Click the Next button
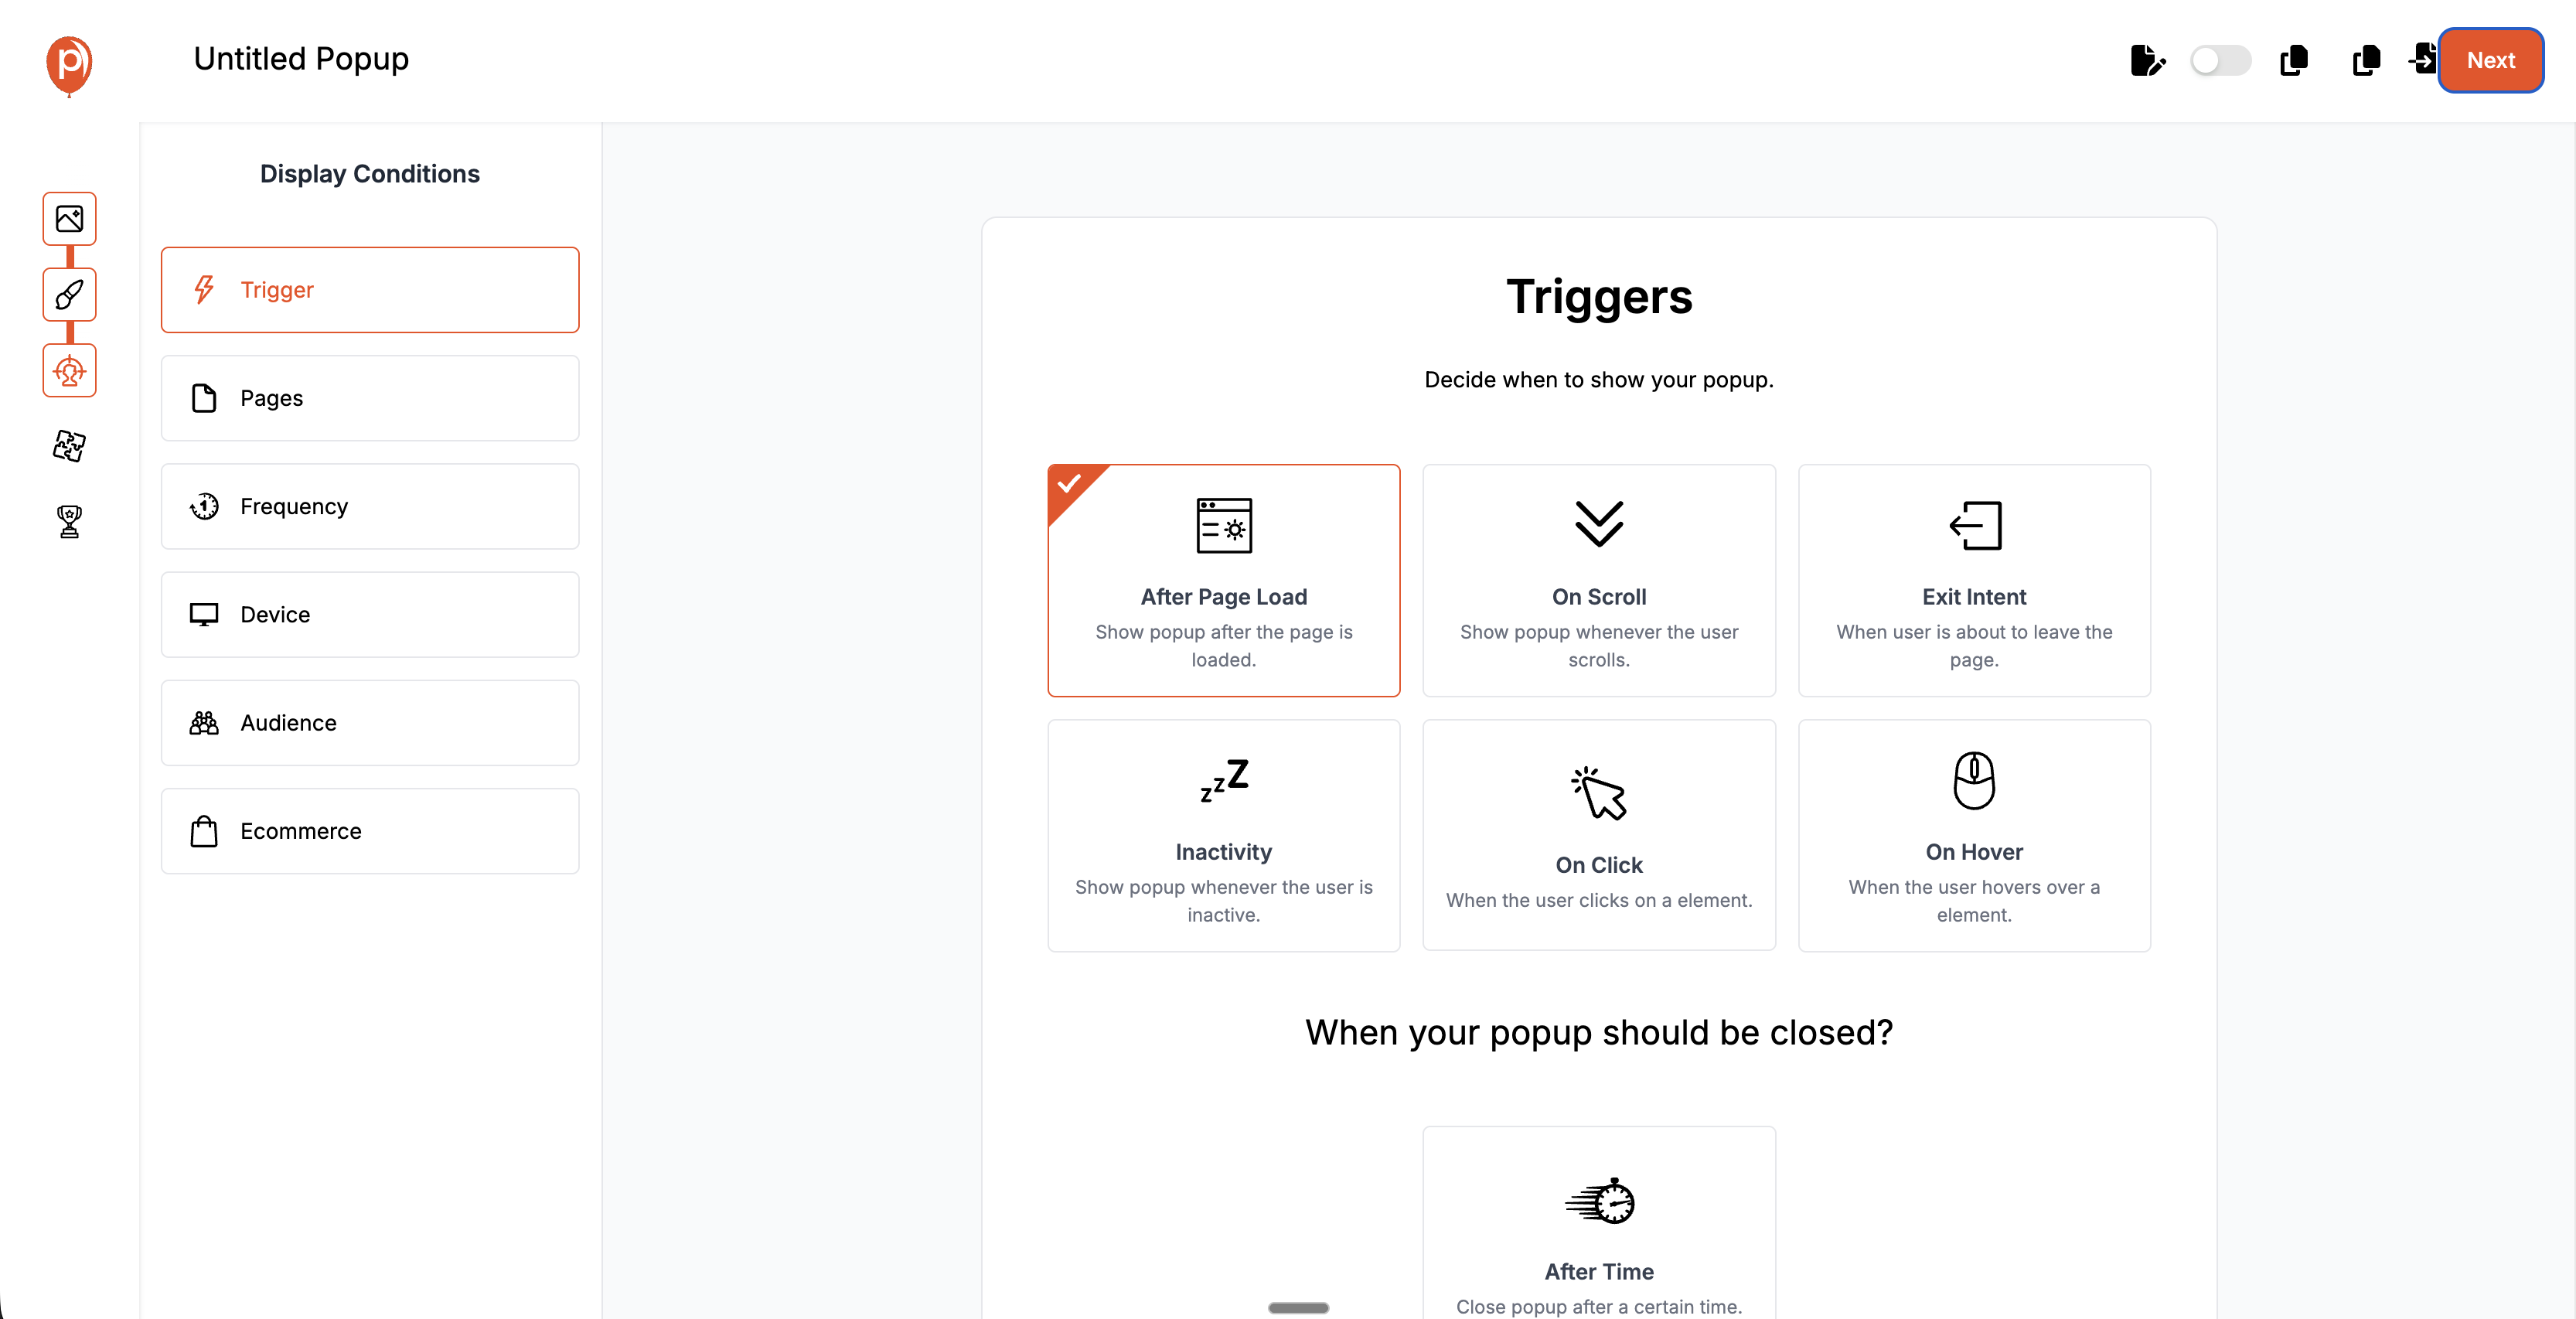The image size is (2576, 1319). coord(2491,60)
